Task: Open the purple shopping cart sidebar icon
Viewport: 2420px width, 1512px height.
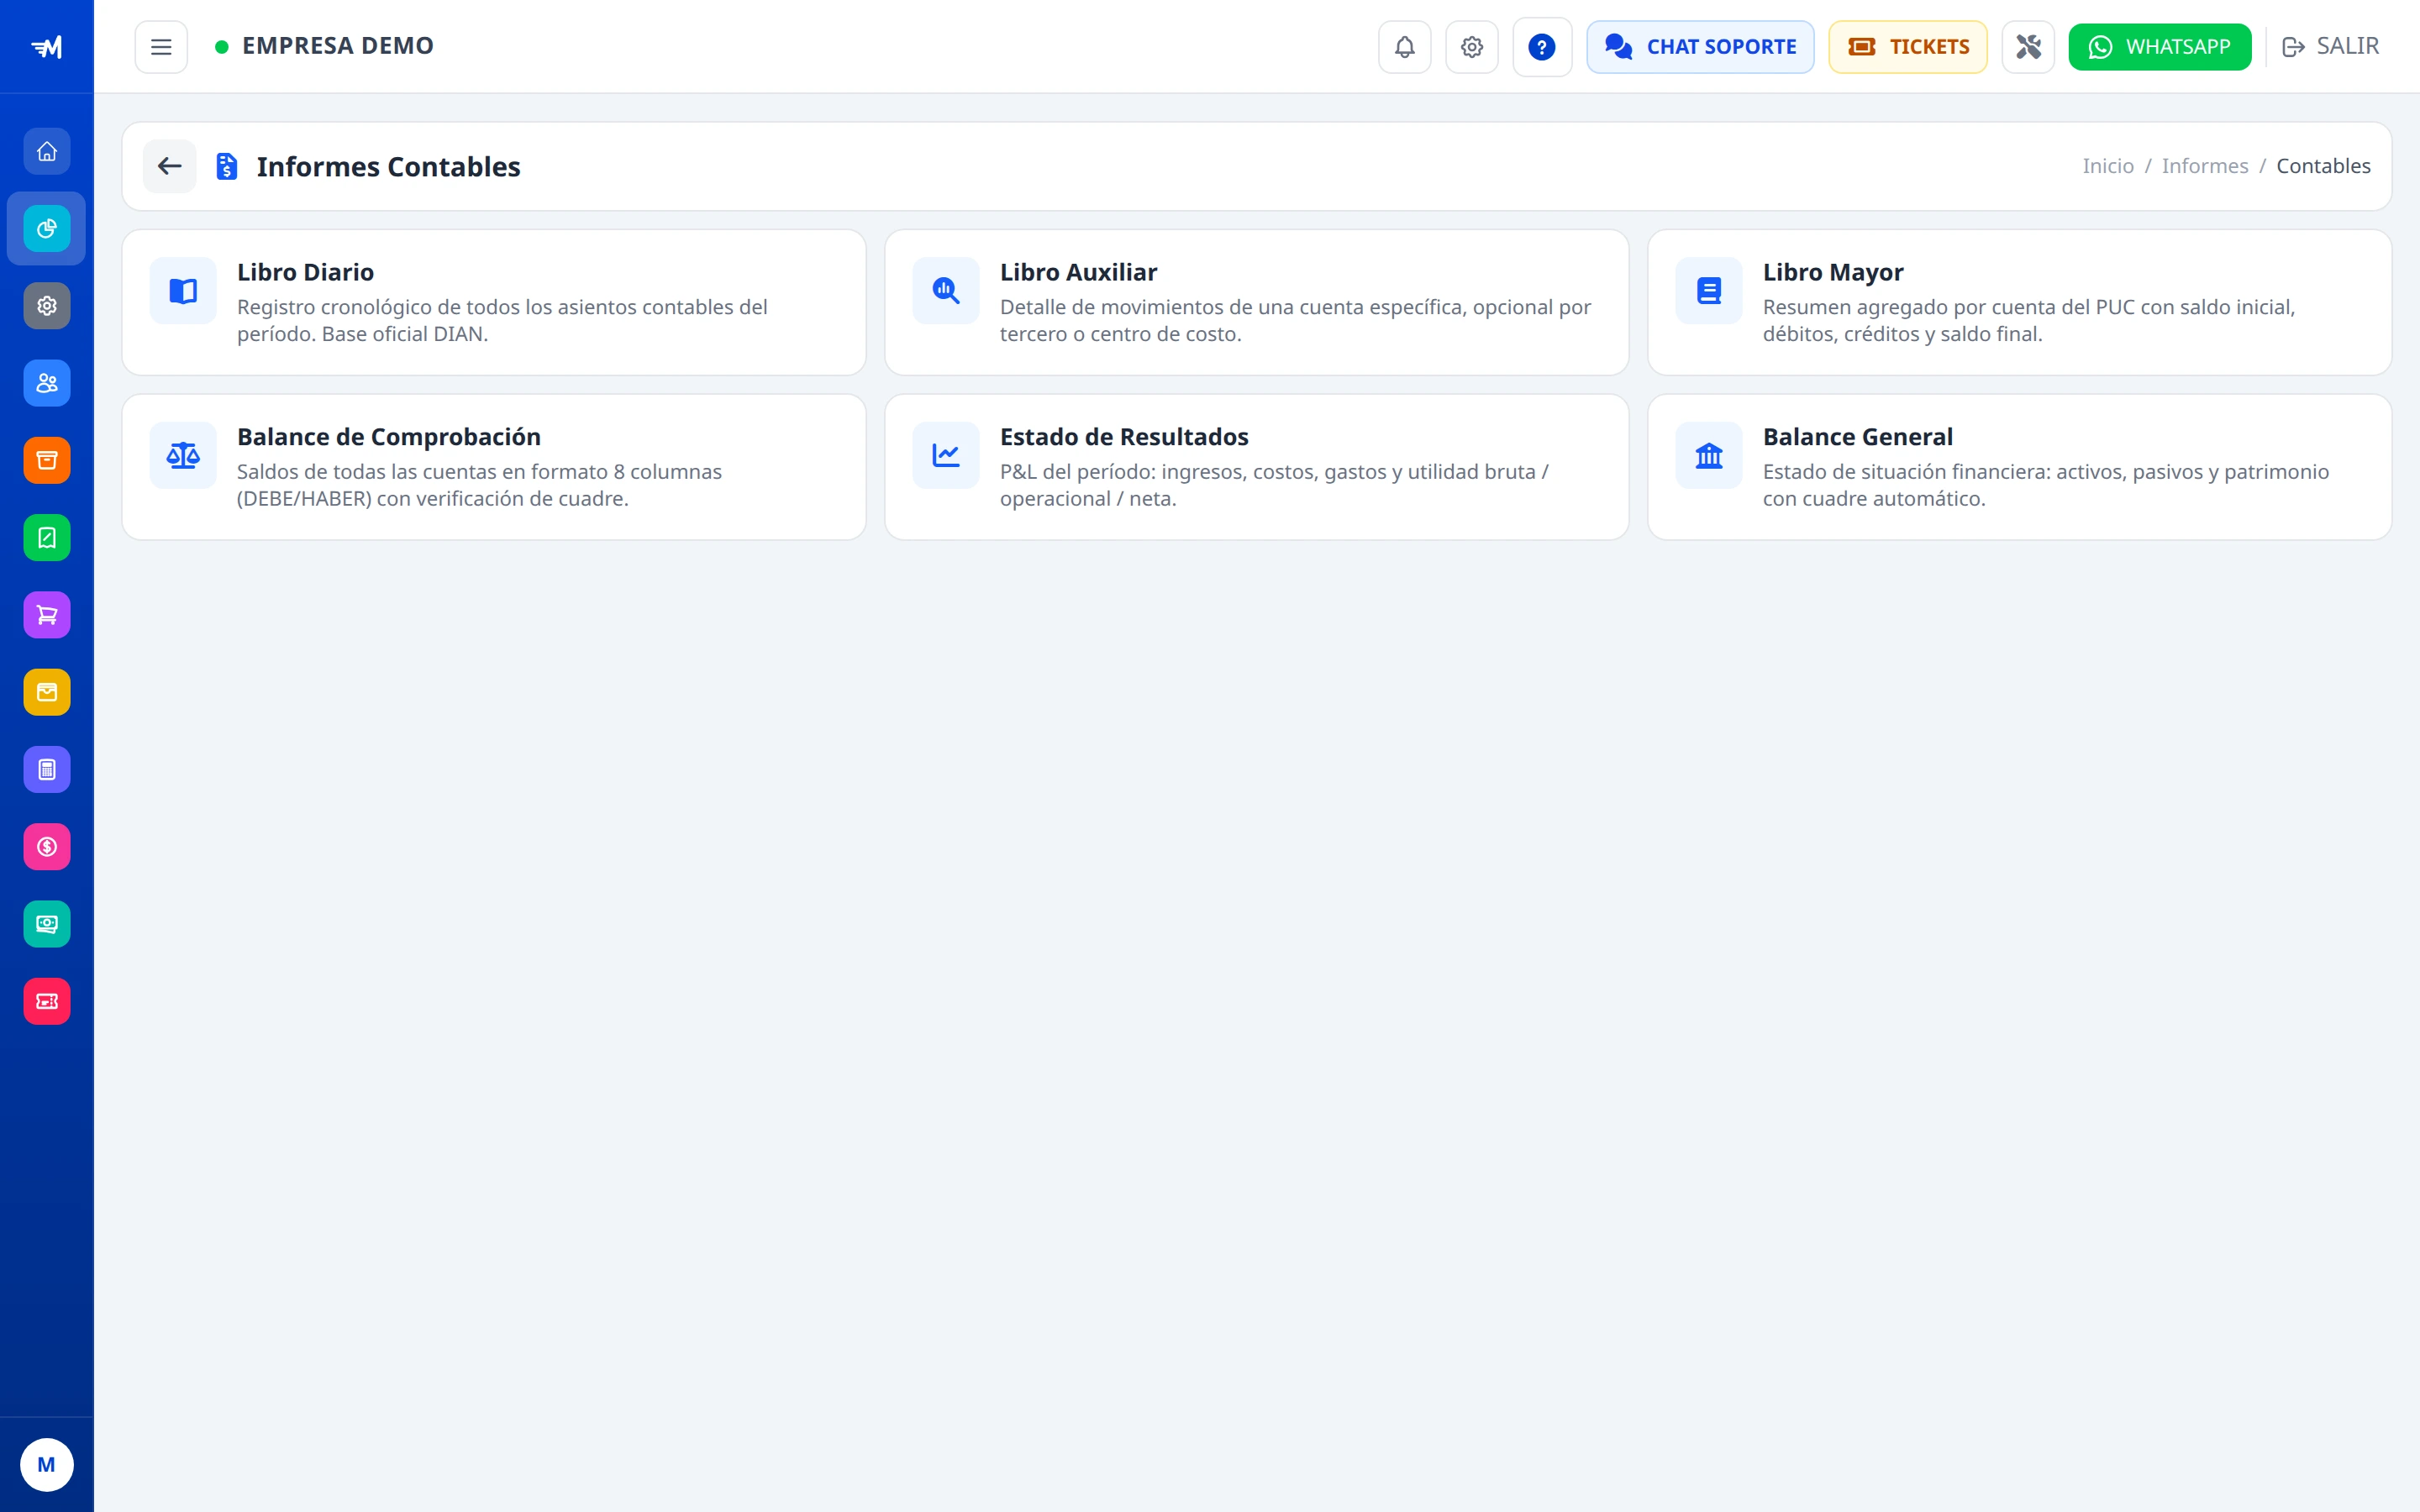Action: point(47,615)
